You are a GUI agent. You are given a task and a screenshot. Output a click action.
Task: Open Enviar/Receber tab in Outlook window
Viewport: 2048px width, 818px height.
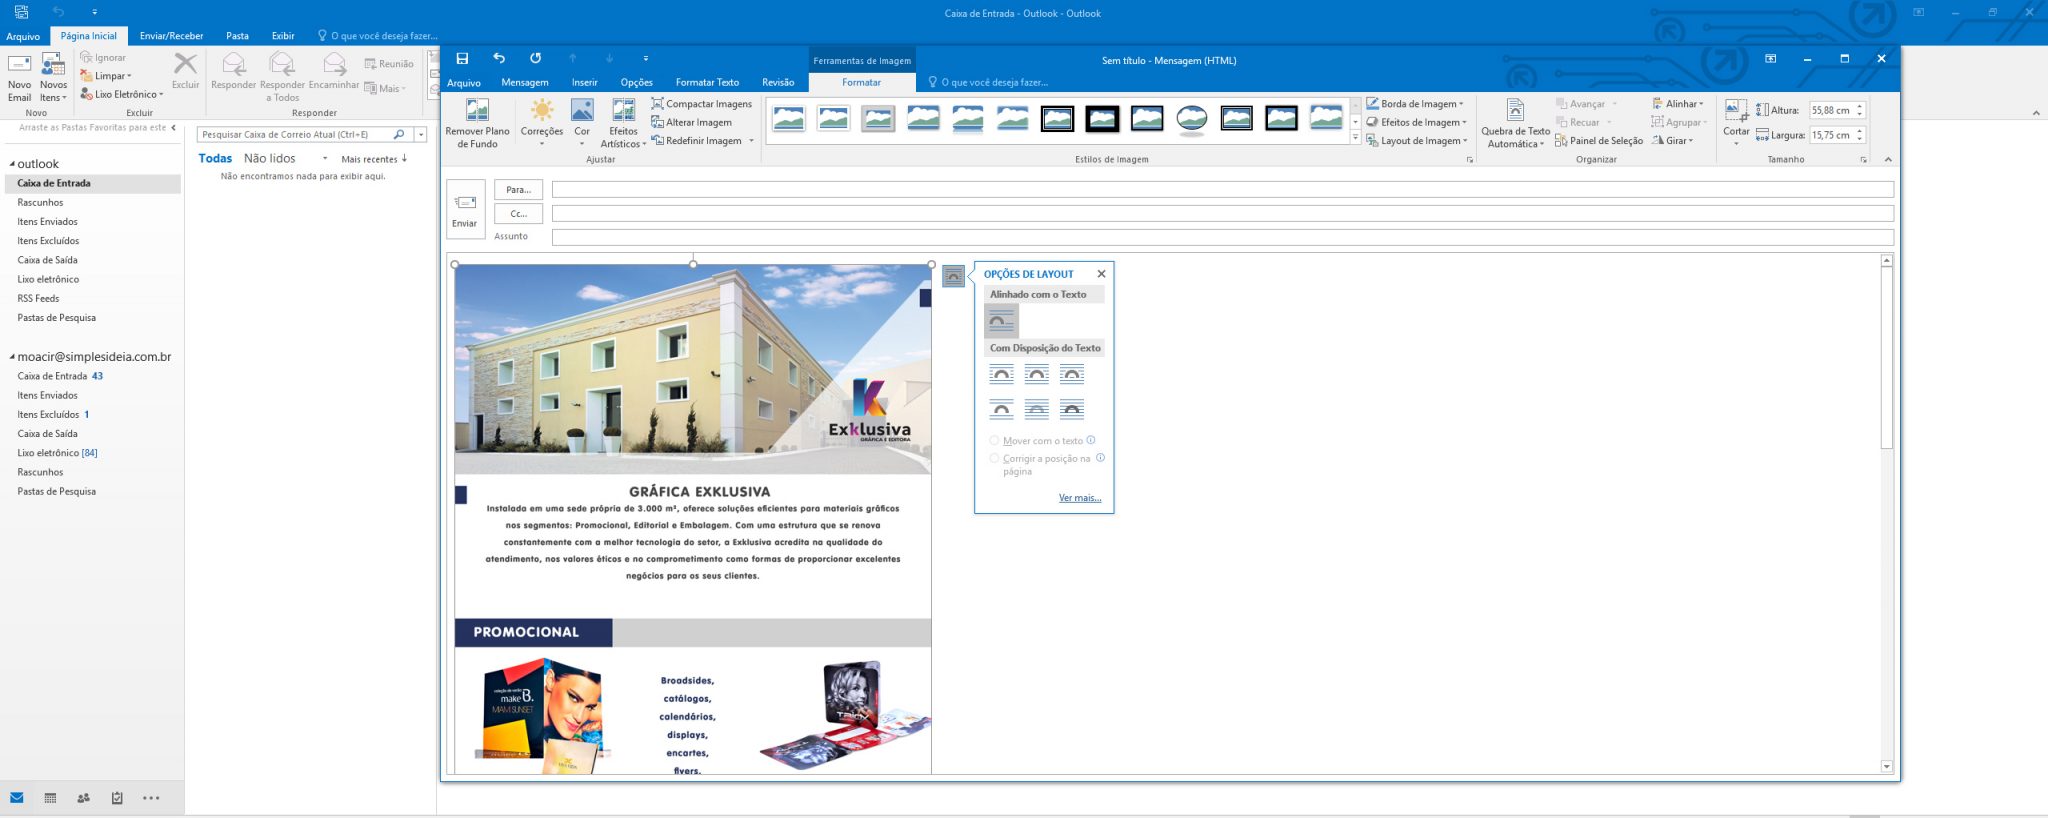(x=171, y=36)
